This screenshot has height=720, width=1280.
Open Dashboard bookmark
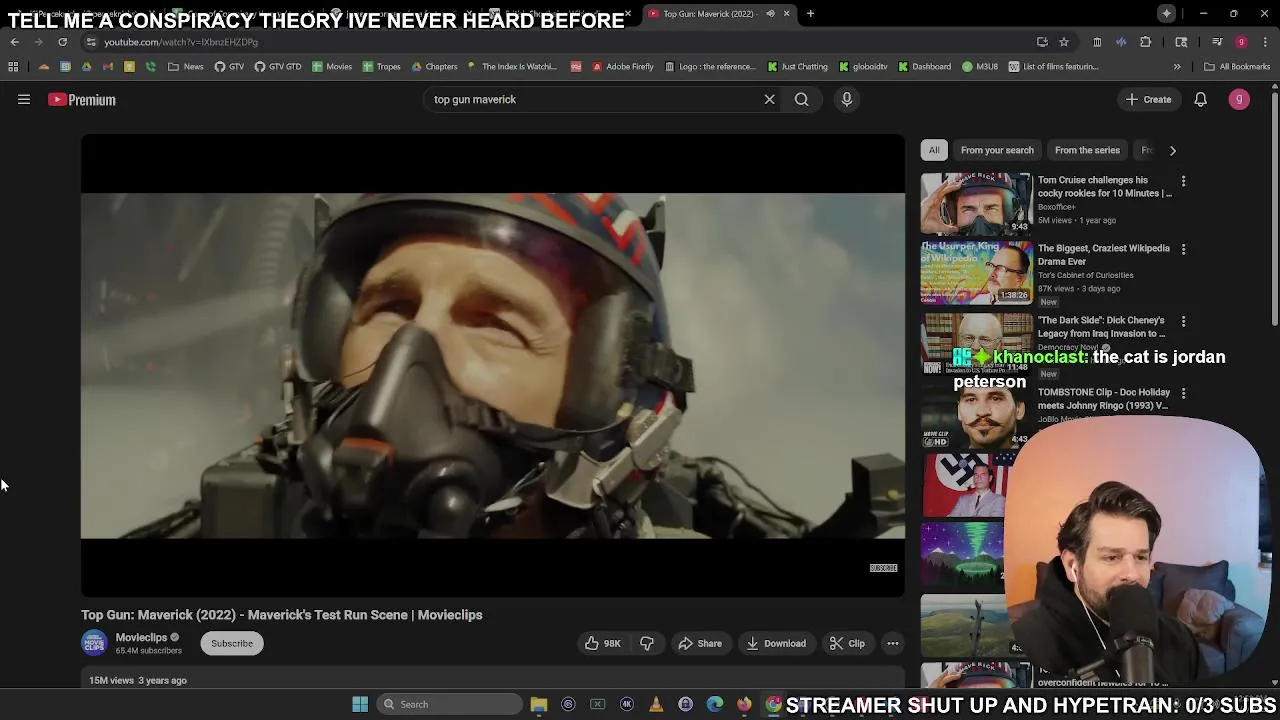[x=924, y=67]
